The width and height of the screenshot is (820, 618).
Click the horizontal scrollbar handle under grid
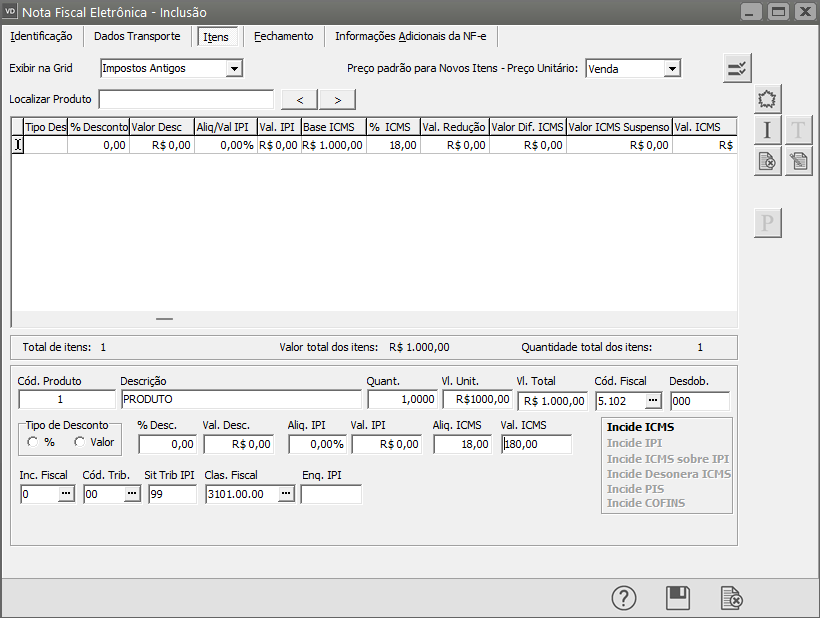point(165,319)
